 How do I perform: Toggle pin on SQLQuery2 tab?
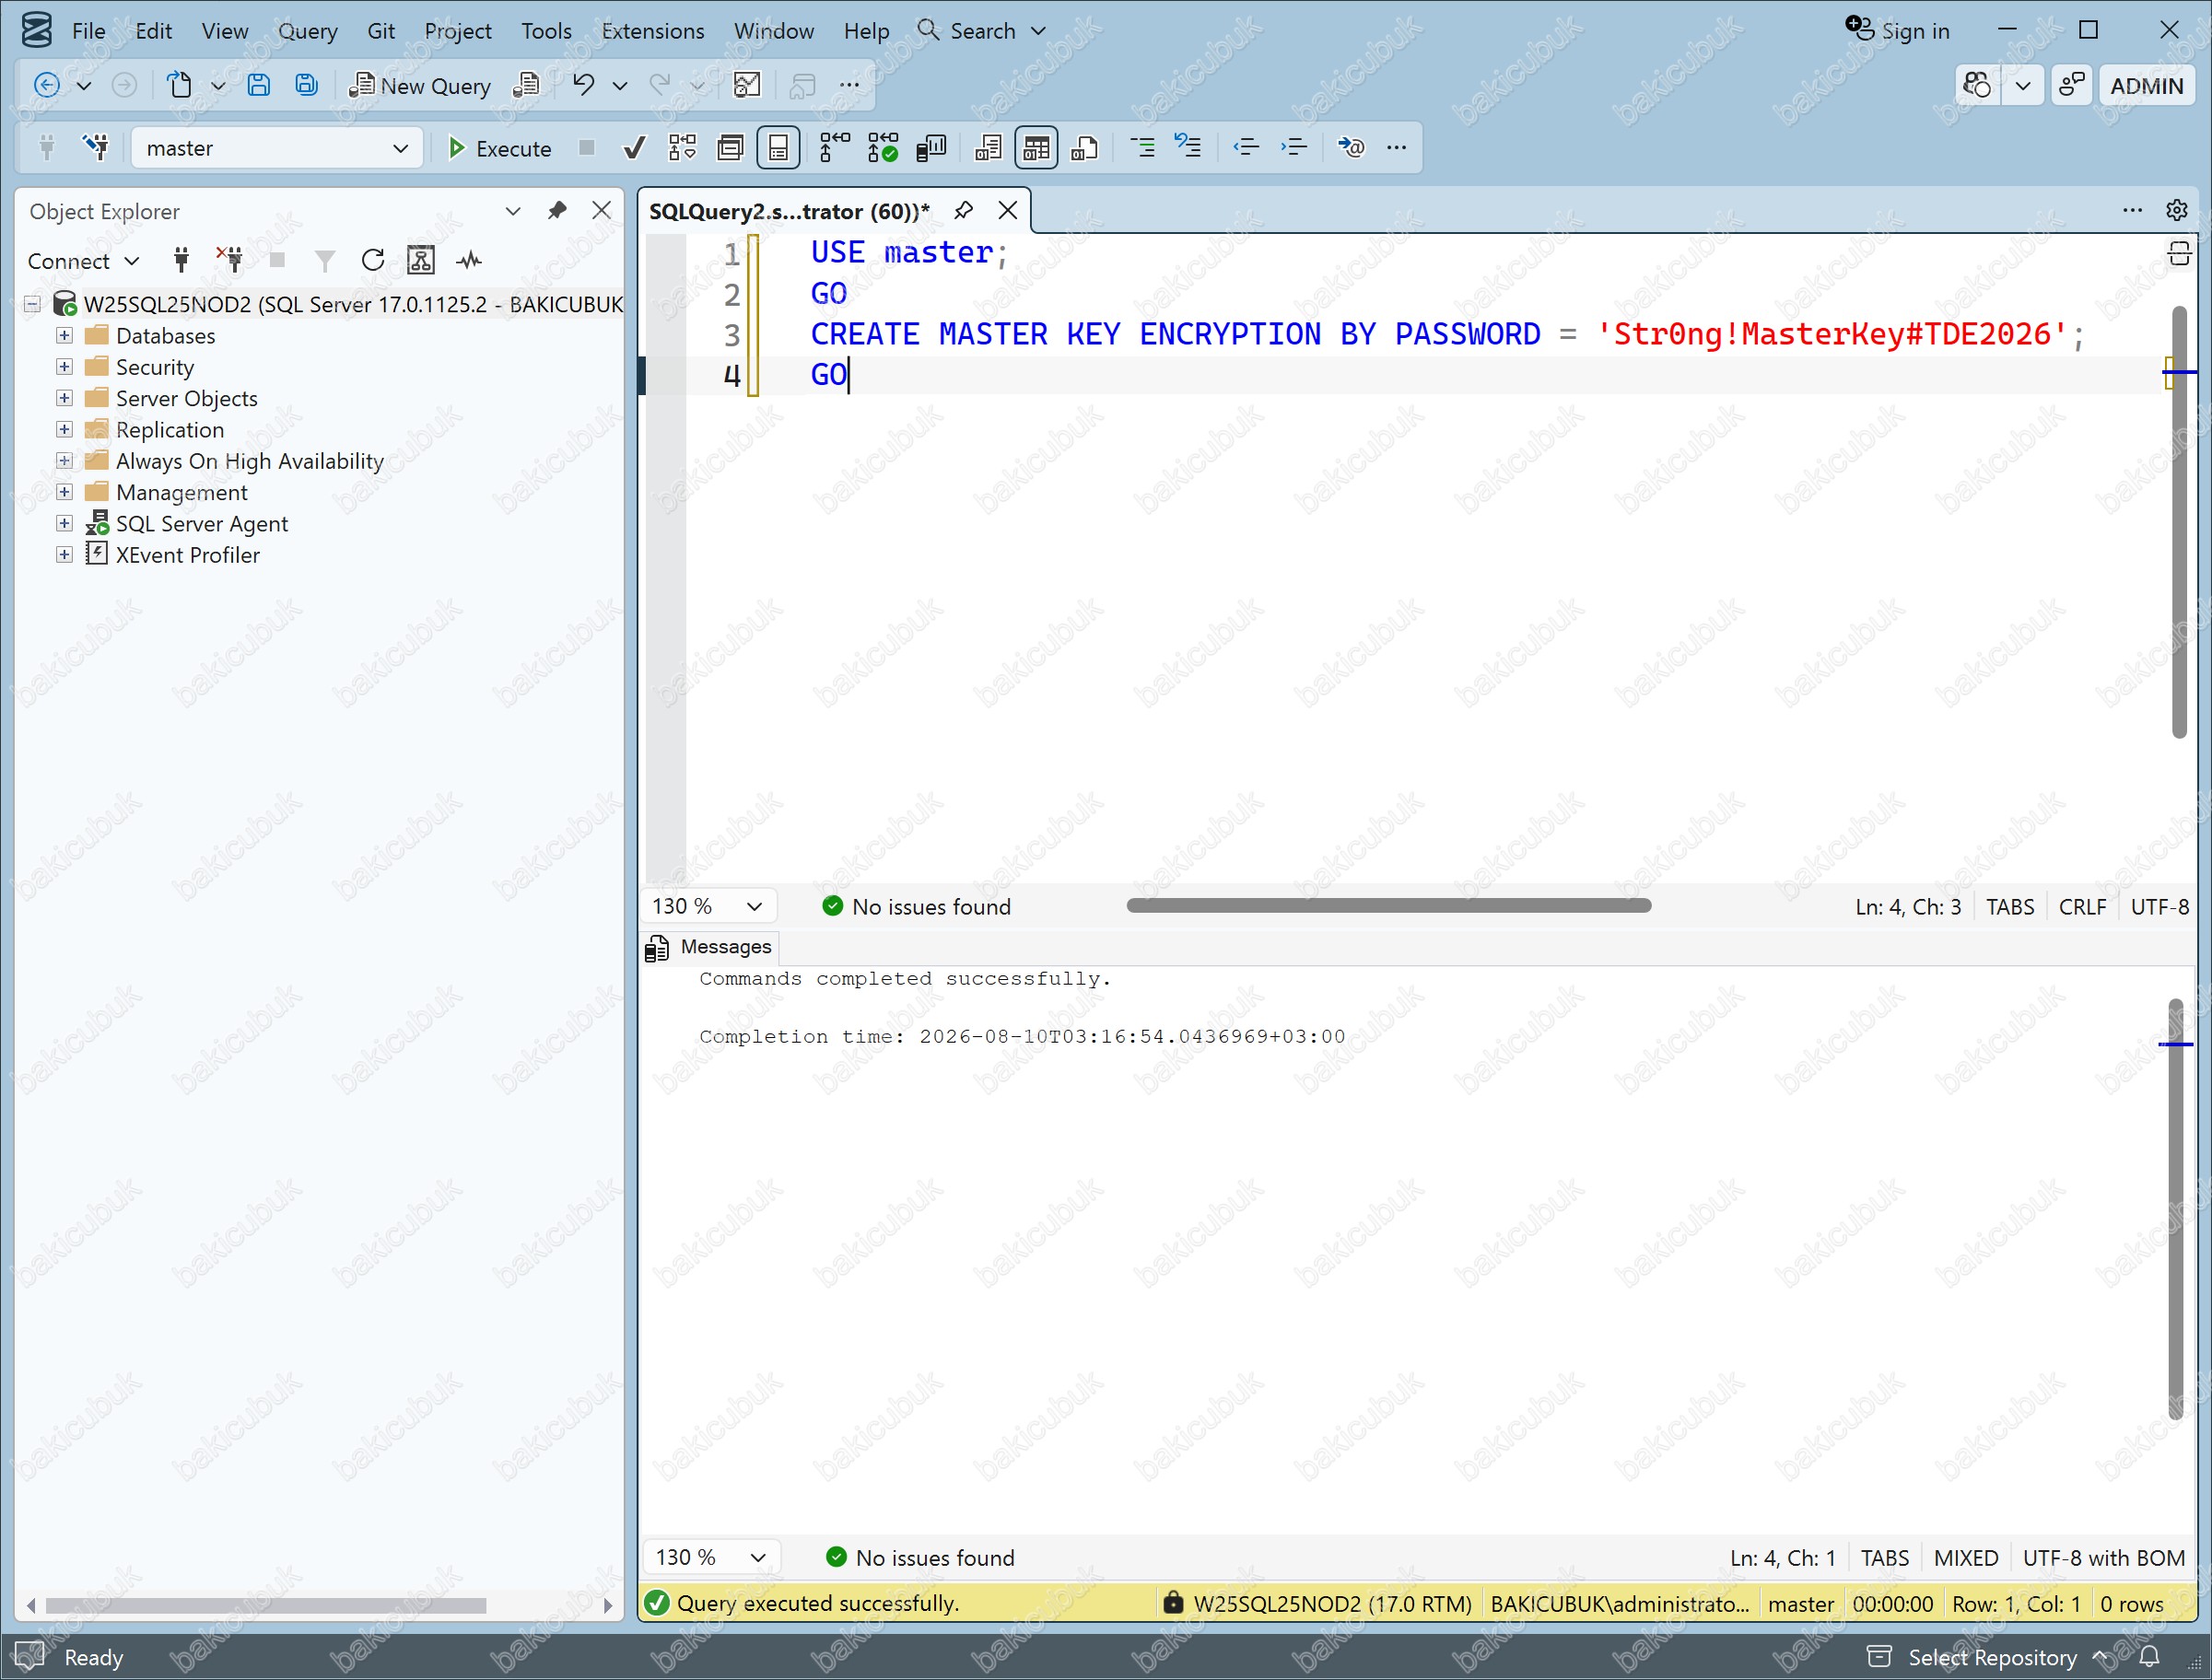click(x=963, y=210)
